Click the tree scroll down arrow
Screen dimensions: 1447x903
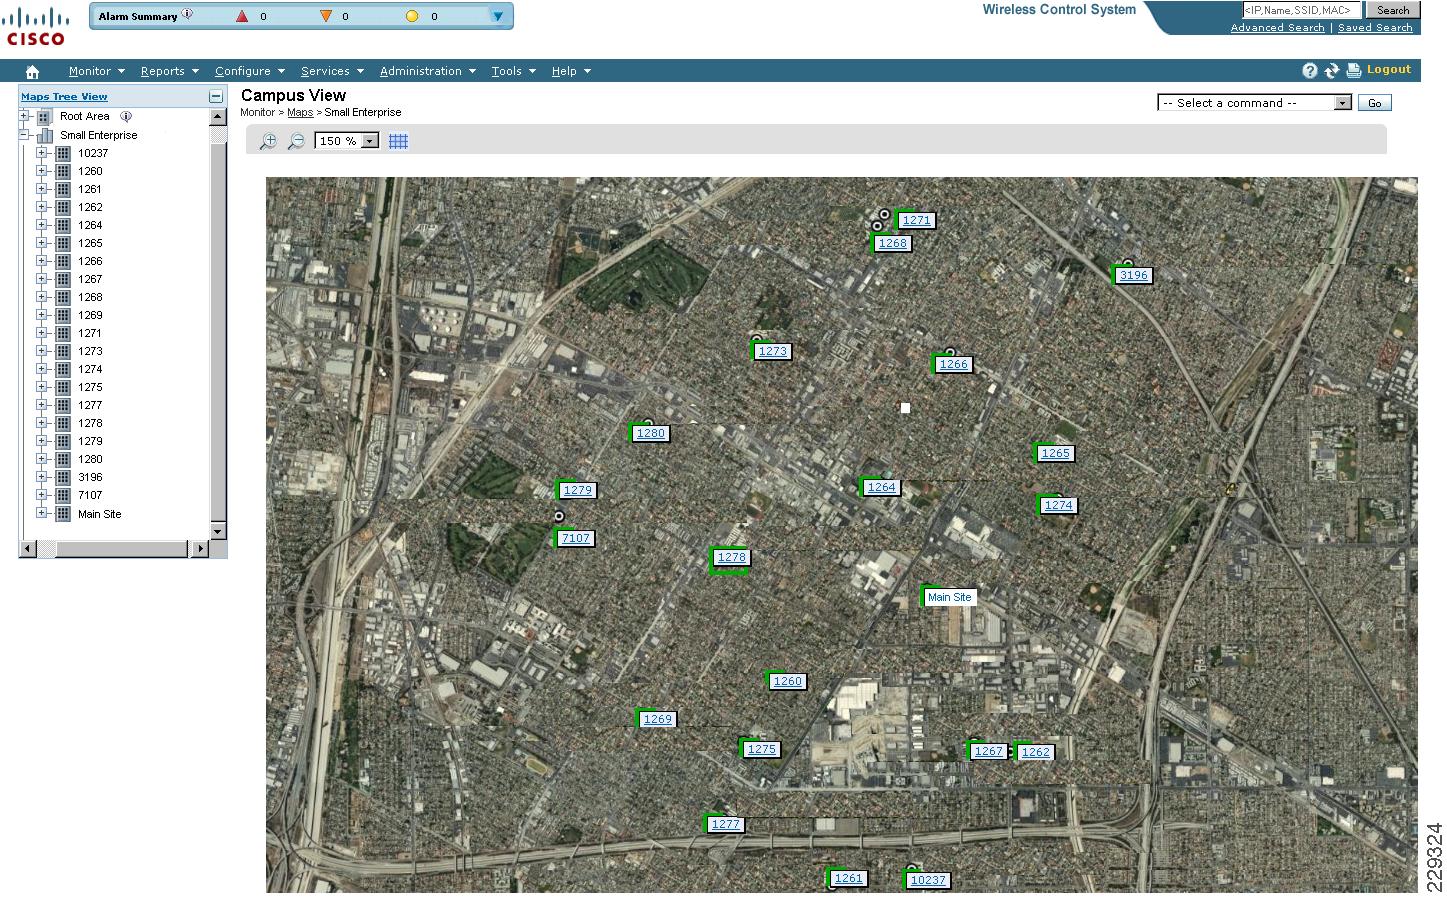[x=218, y=531]
